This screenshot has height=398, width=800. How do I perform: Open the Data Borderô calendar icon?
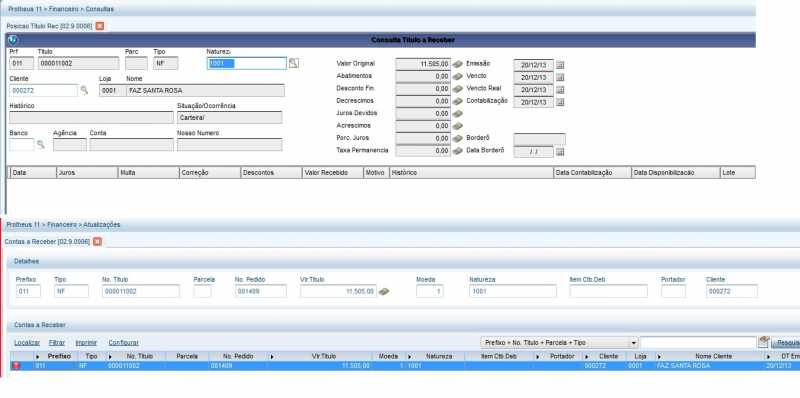560,152
